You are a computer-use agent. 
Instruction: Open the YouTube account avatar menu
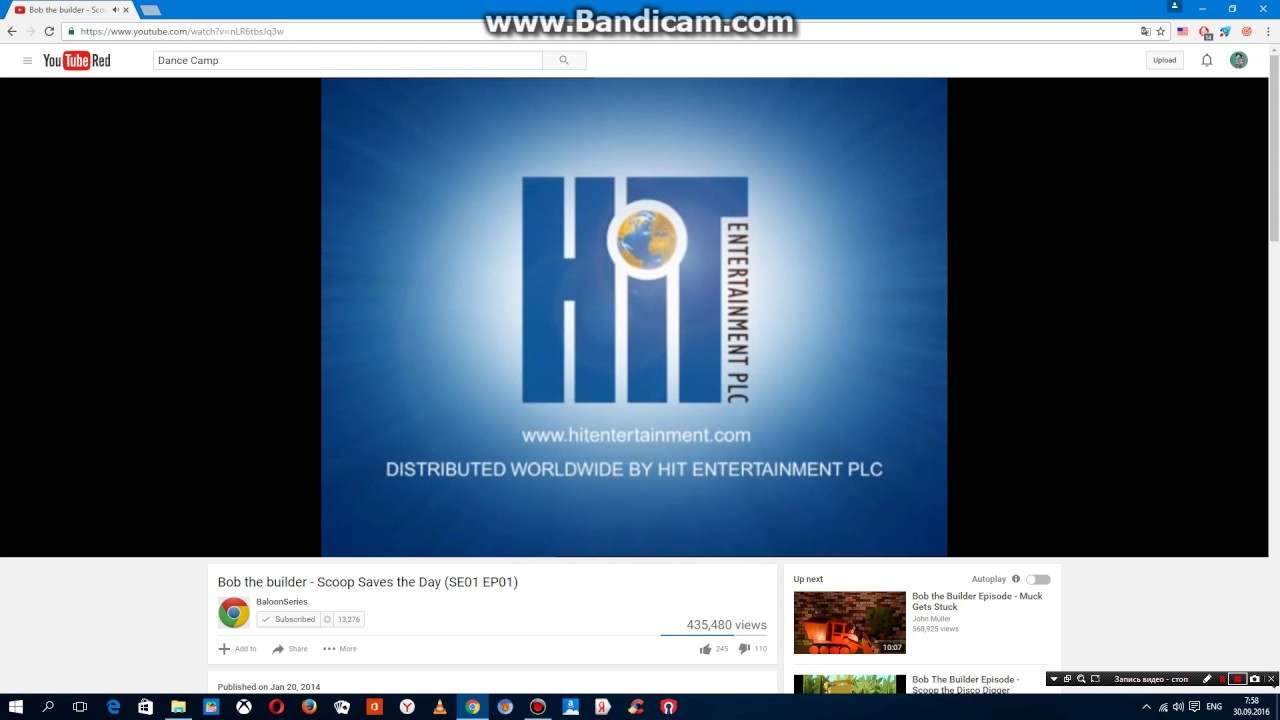(x=1239, y=60)
